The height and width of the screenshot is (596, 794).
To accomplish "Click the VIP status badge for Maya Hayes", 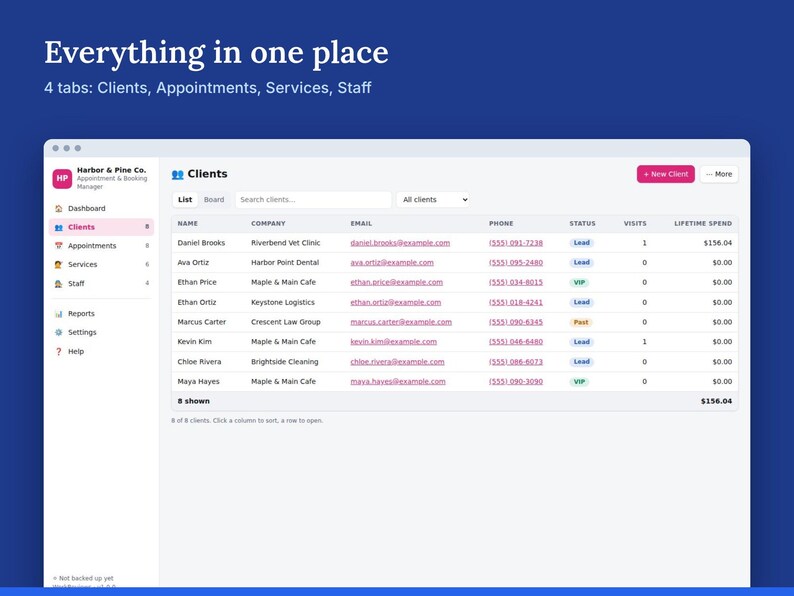I will tap(579, 382).
